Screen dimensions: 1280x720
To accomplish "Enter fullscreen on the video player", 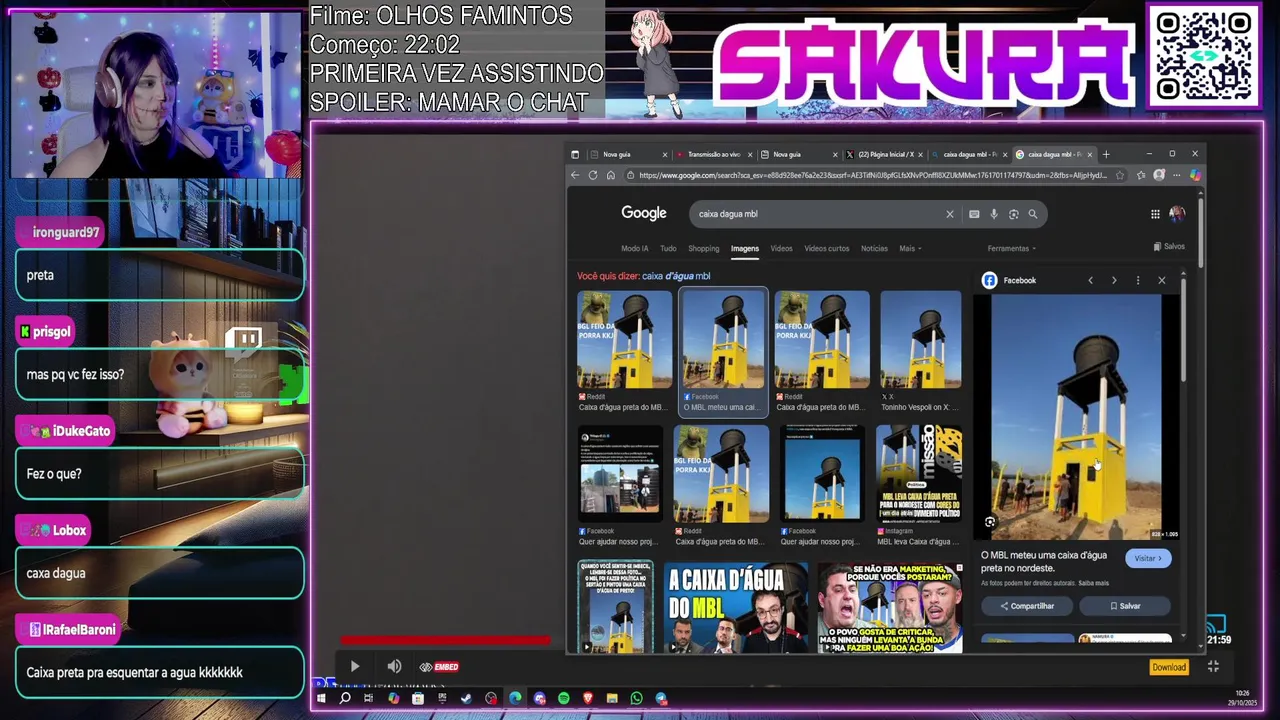I will 1213,667.
